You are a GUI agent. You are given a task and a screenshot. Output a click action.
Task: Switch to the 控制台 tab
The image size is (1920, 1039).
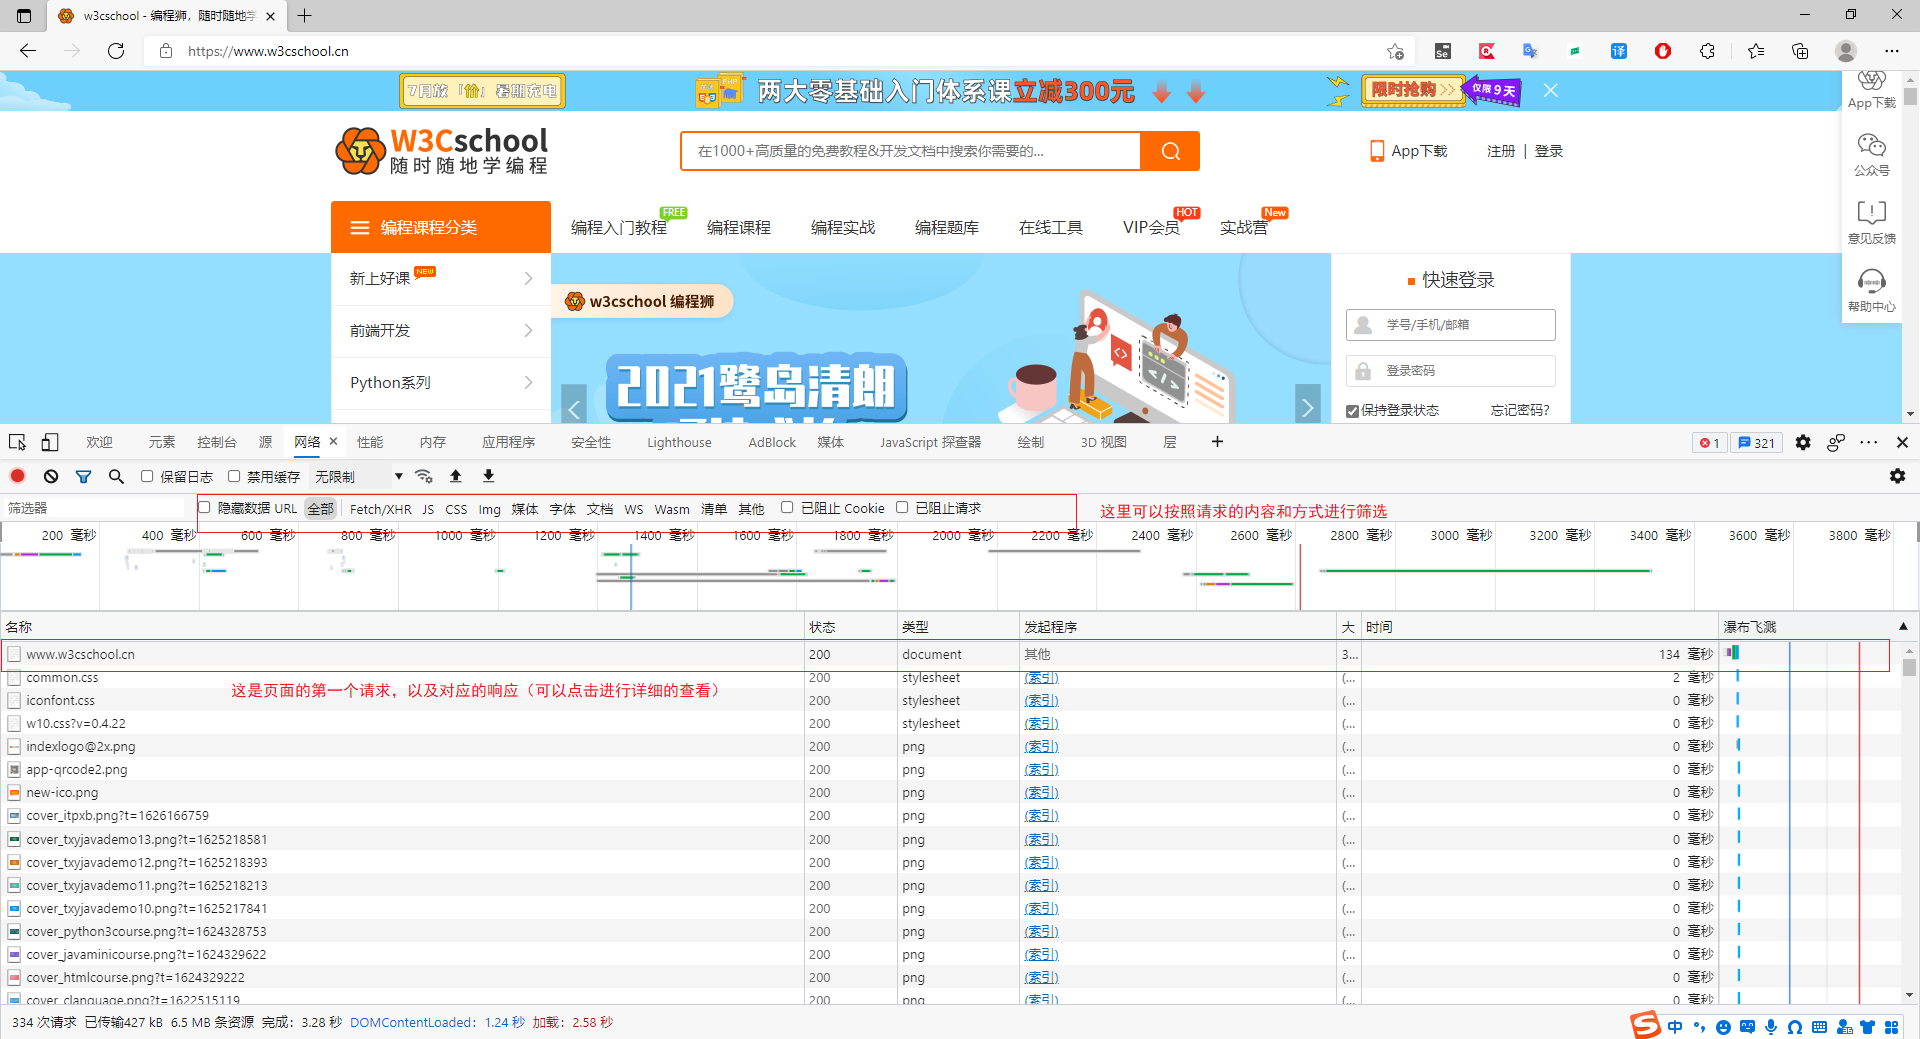click(217, 442)
